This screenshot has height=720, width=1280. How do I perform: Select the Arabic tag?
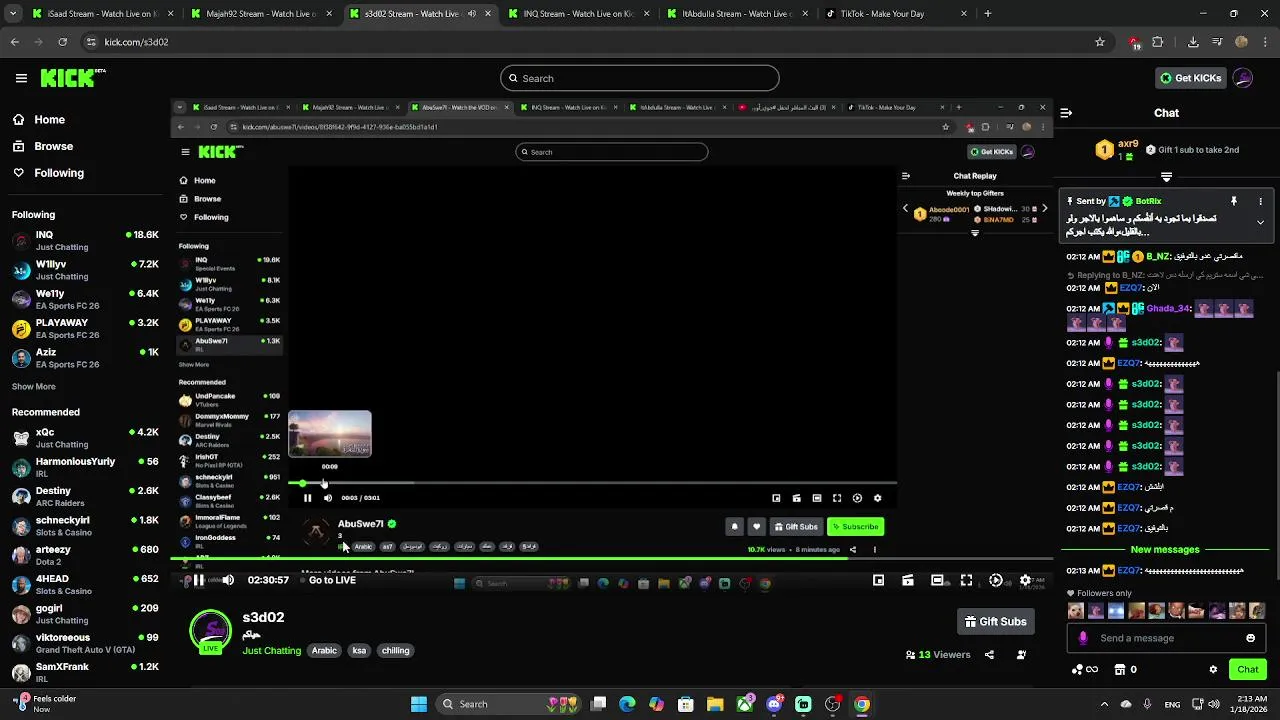(324, 651)
